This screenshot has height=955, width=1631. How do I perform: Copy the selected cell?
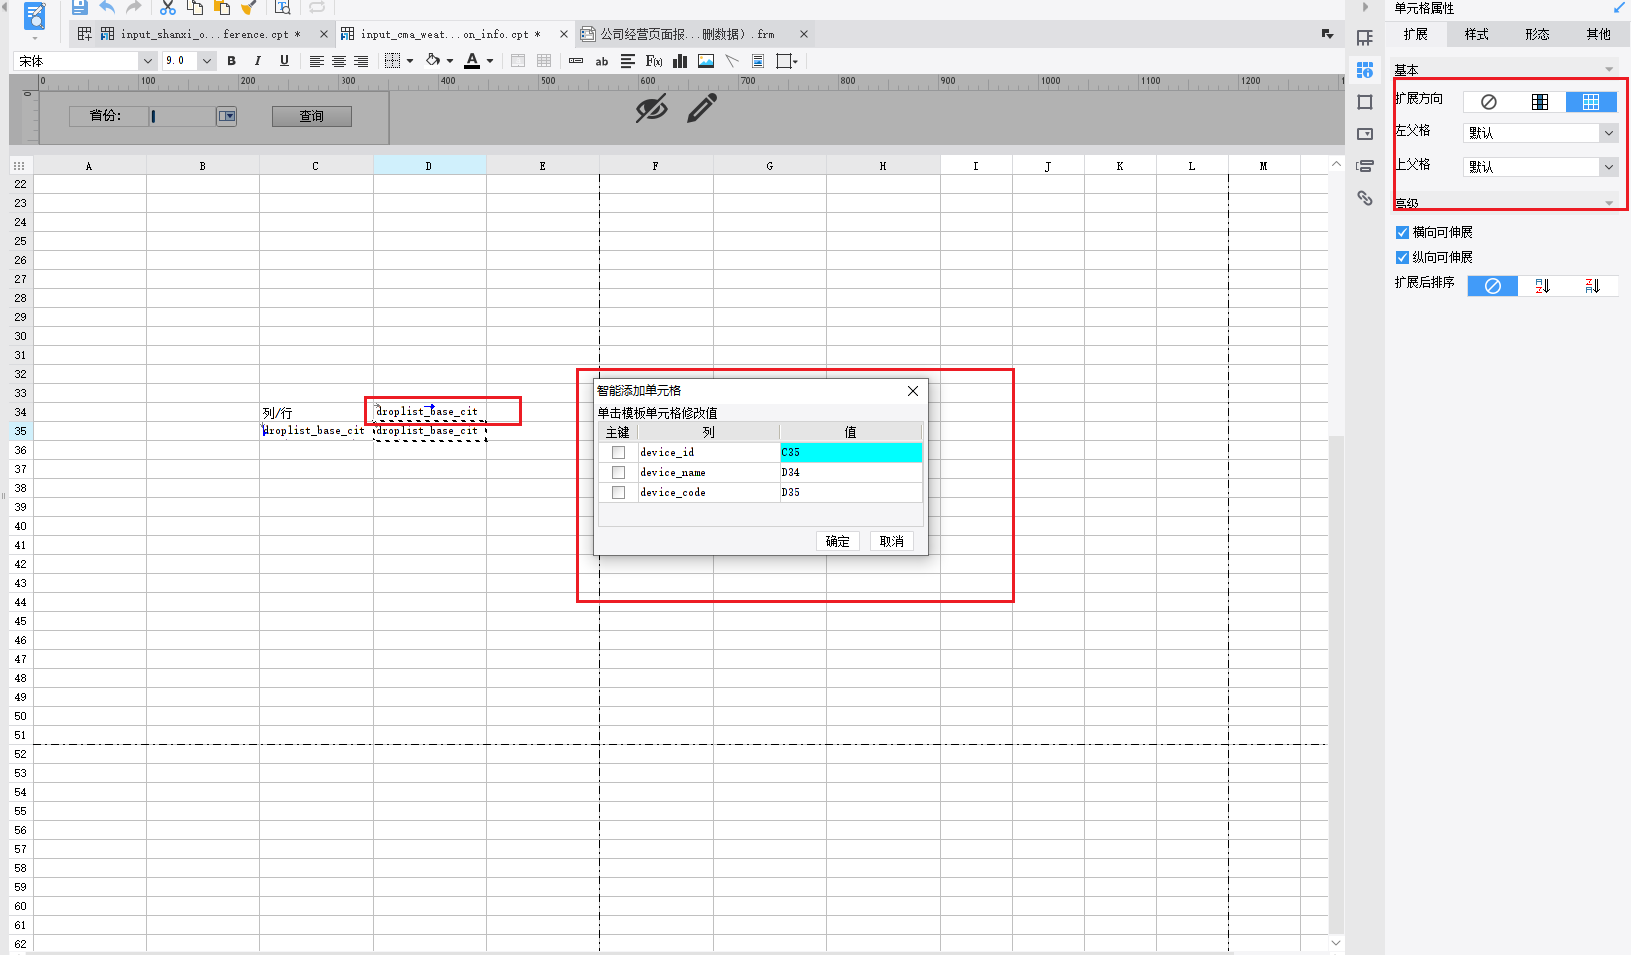195,7
